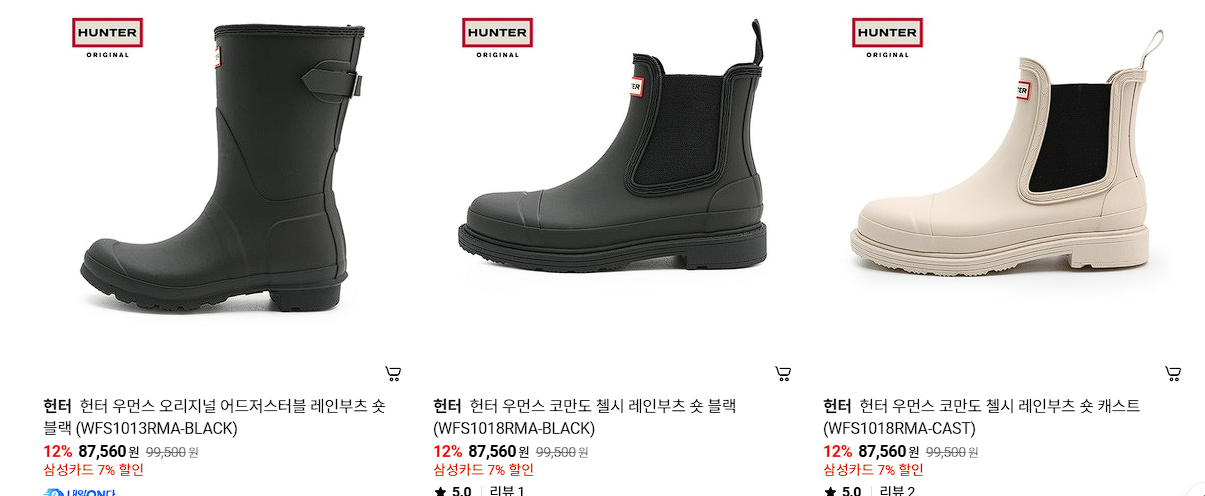The height and width of the screenshot is (496, 1205).
Task: Click 헌터 brand name of first product
Action: point(57,406)
